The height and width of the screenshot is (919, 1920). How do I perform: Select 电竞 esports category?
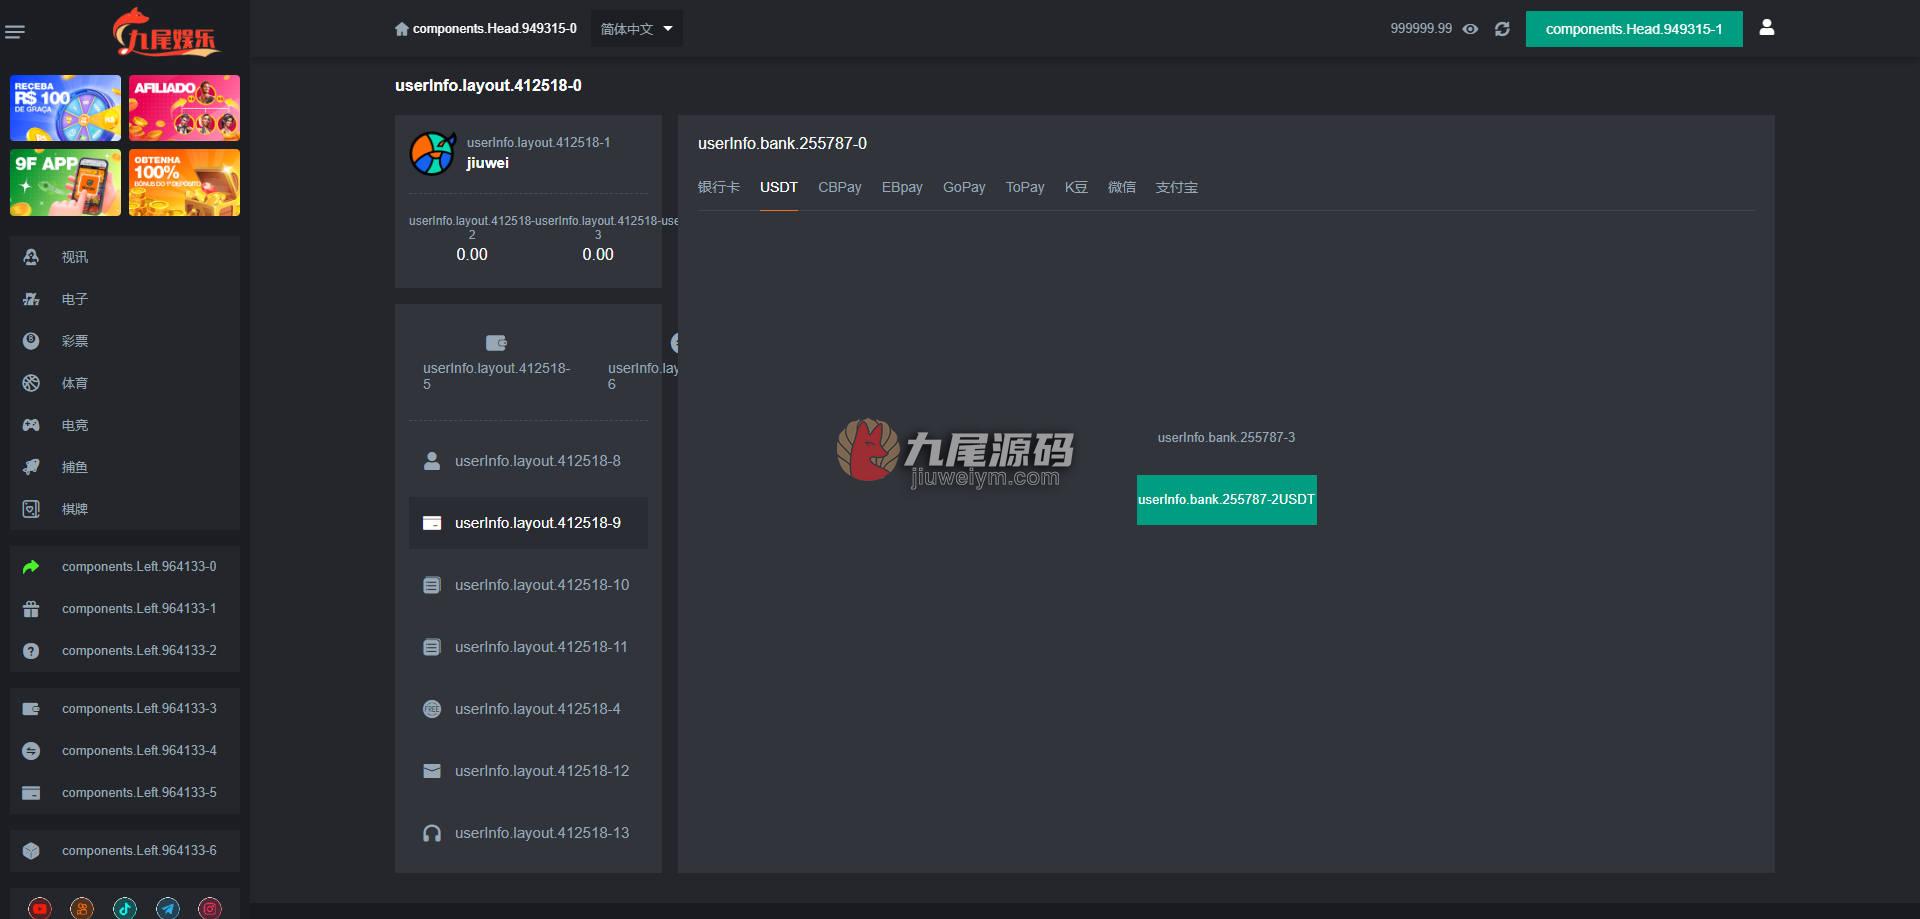click(x=125, y=425)
